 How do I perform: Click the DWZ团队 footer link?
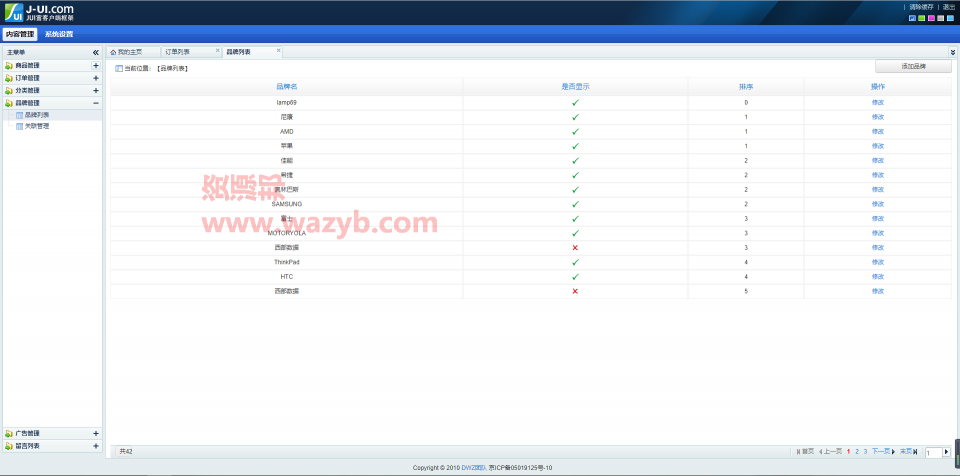click(473, 468)
